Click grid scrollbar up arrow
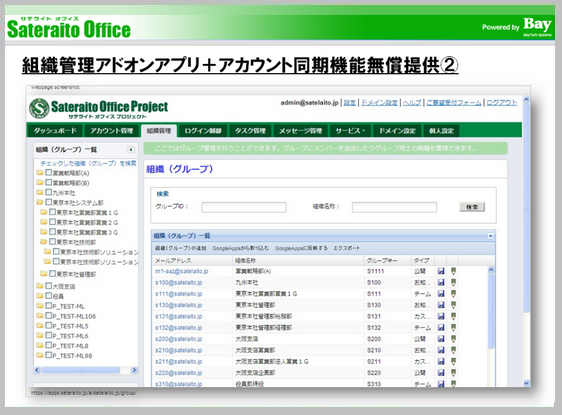This screenshot has height=415, width=562. click(491, 270)
